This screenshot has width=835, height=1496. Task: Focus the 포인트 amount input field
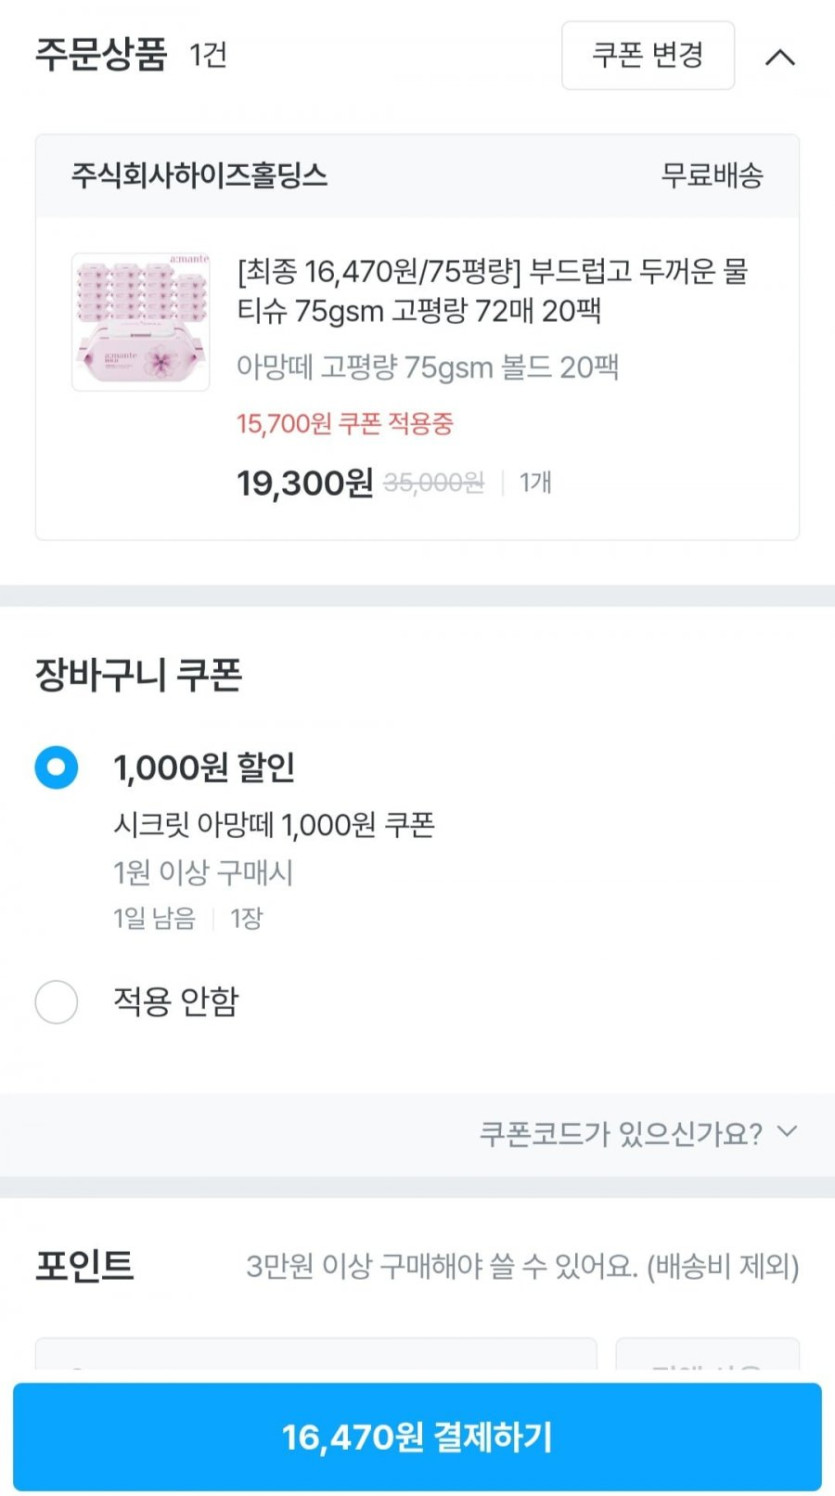point(316,1355)
